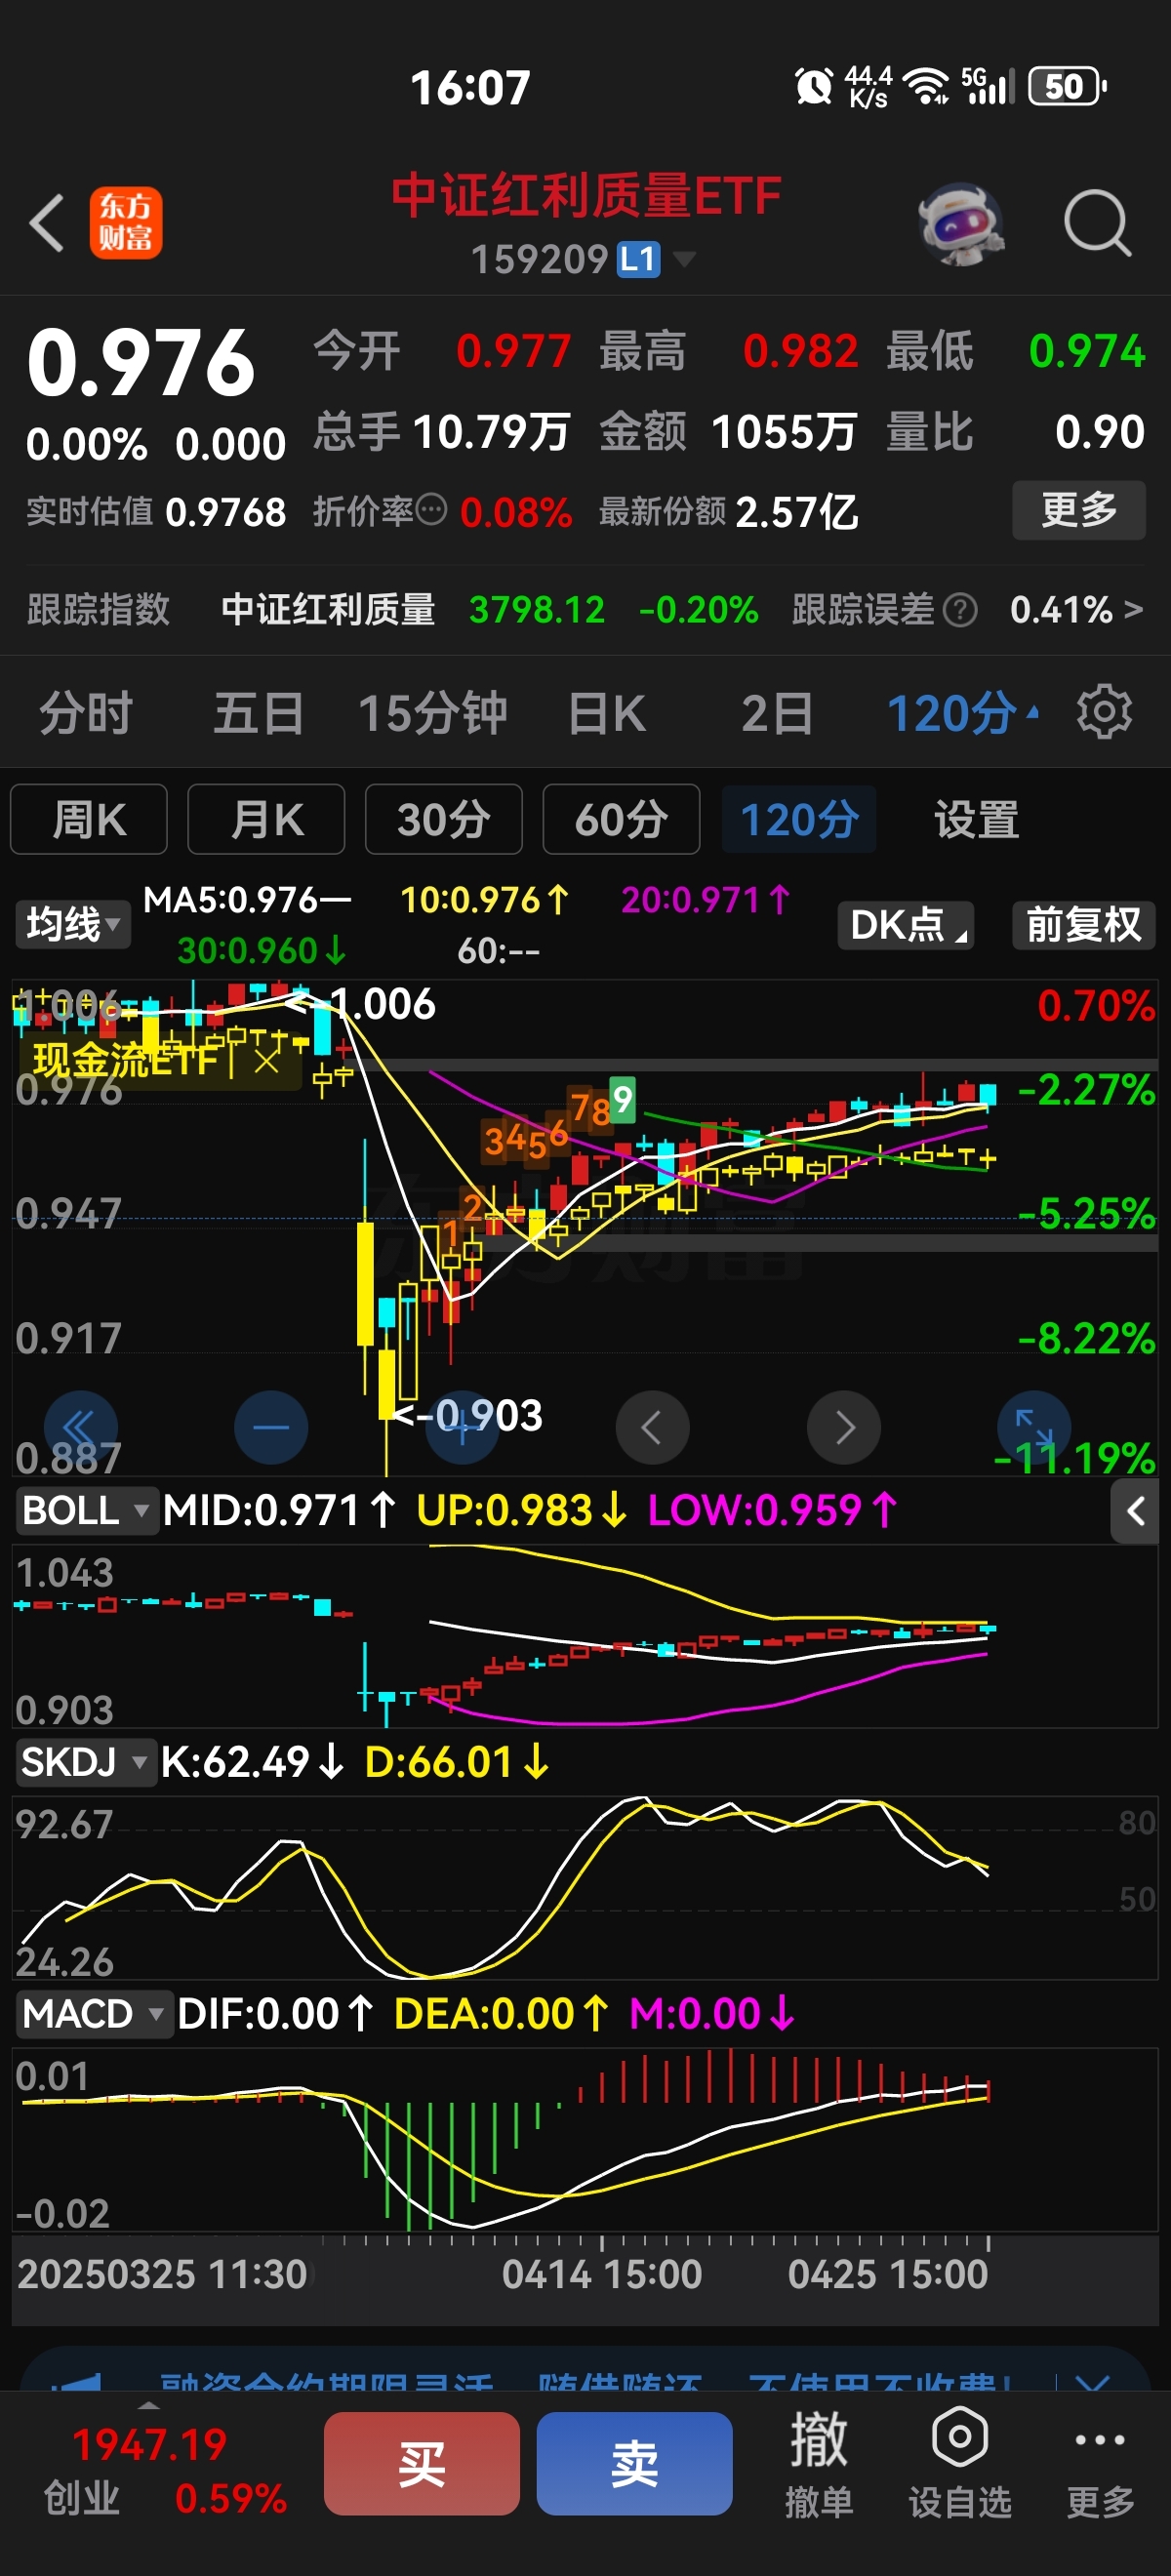Open the stock code 159209 dropdown arrow
Viewport: 1171px width, 2576px height.
click(x=684, y=260)
